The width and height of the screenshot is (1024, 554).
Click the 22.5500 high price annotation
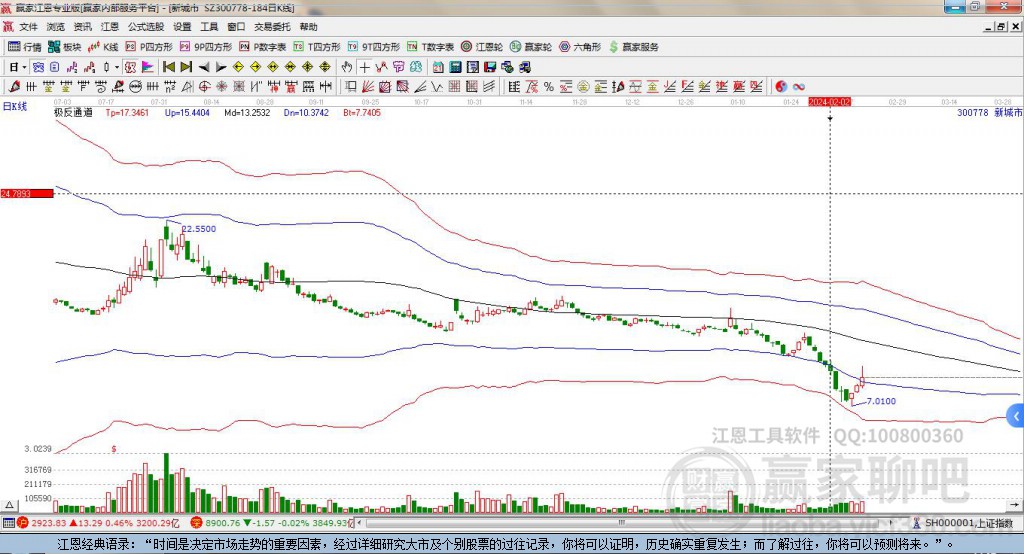[199, 229]
